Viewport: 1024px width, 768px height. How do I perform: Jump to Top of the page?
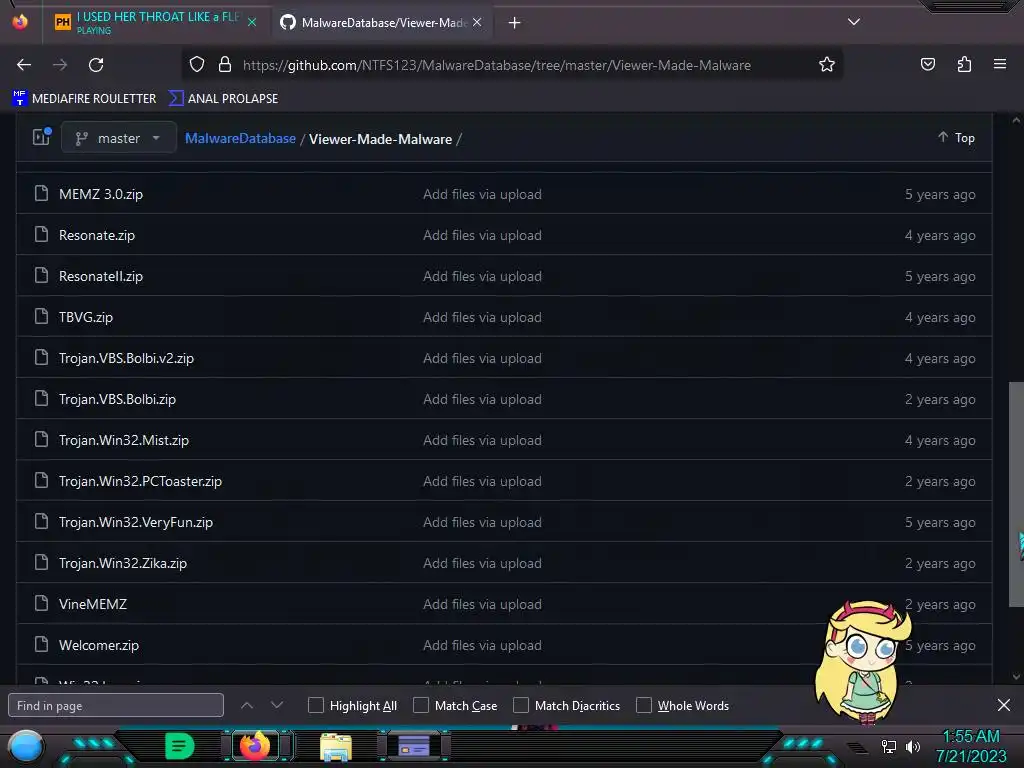pos(957,137)
